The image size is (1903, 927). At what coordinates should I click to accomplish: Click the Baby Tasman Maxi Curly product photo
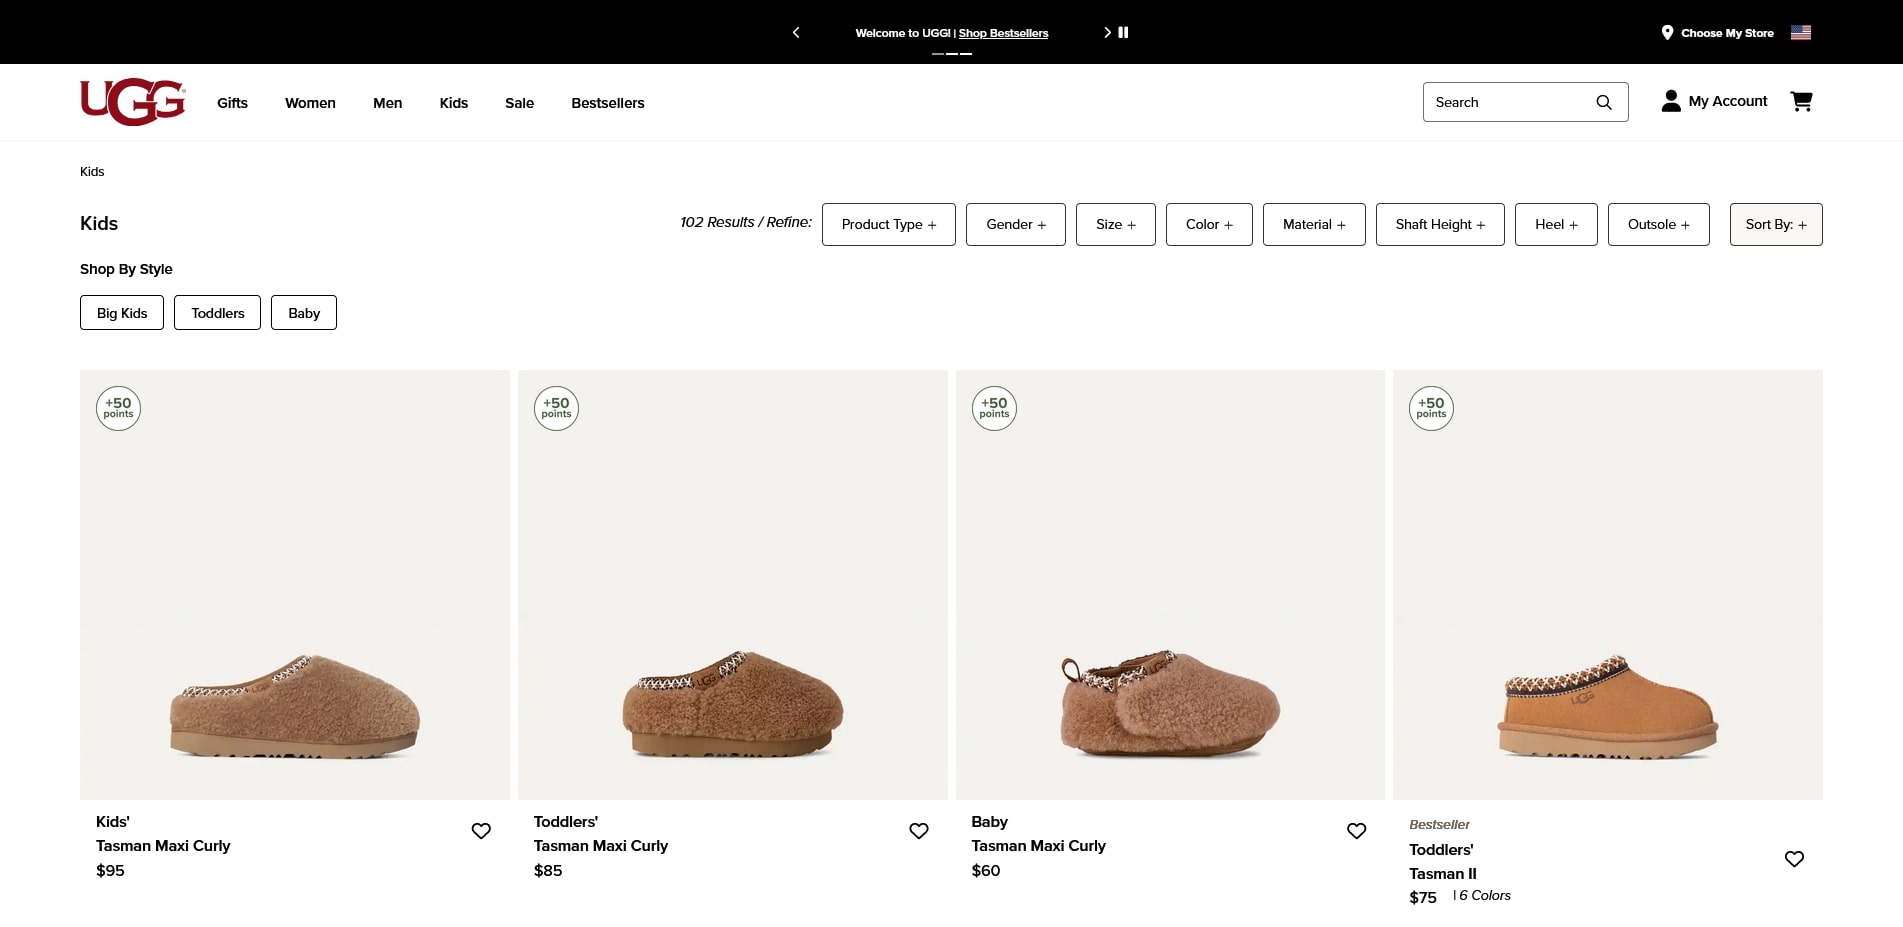point(1170,585)
